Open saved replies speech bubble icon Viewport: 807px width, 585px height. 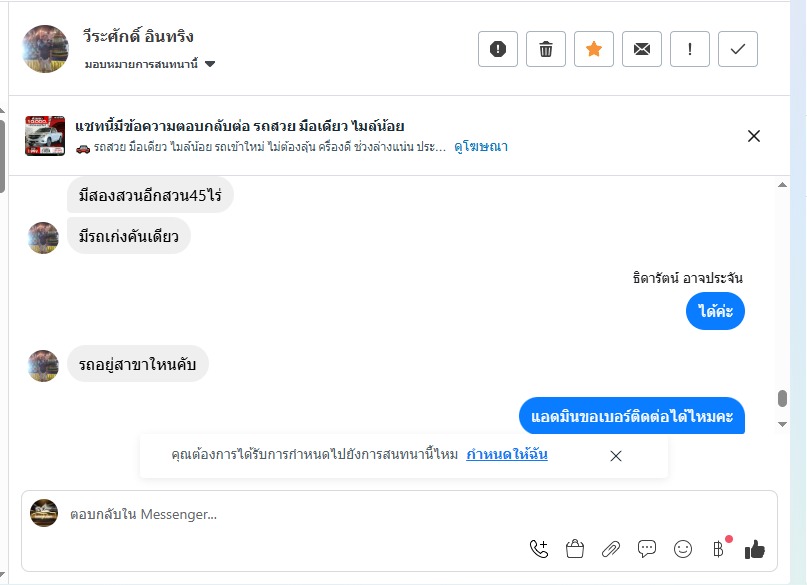click(647, 548)
